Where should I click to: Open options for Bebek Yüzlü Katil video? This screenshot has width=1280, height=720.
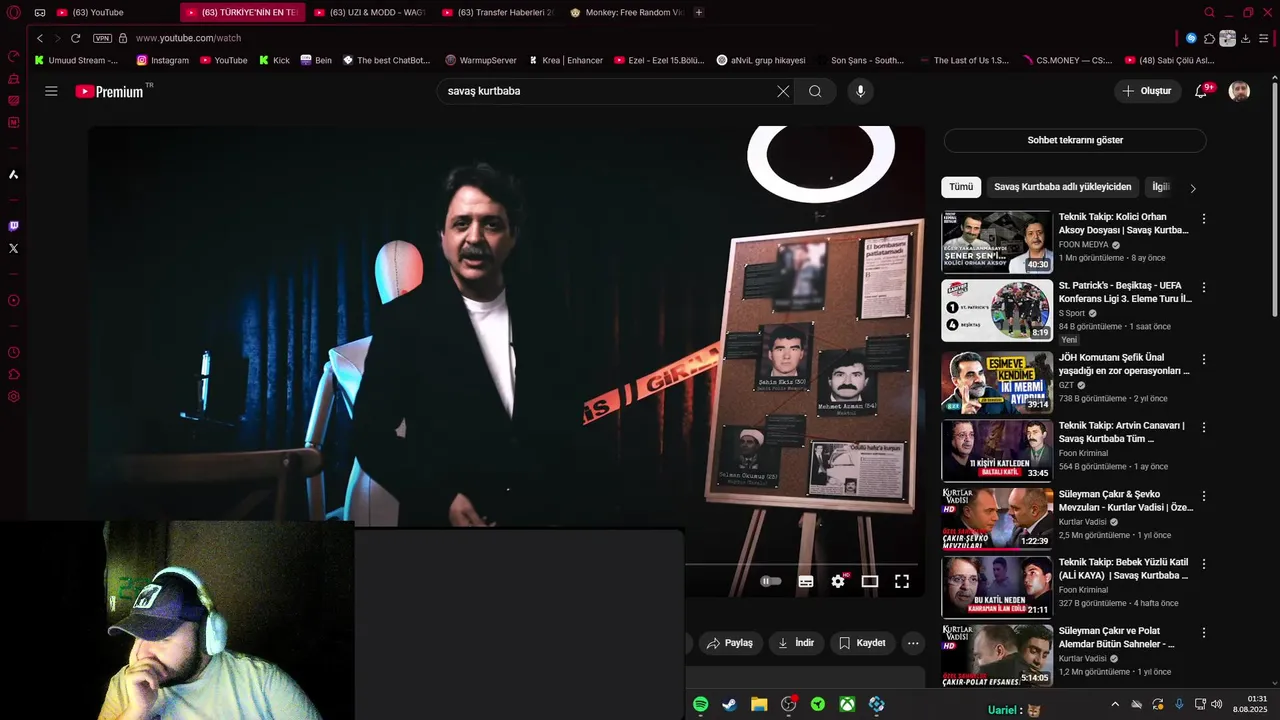point(1203,564)
